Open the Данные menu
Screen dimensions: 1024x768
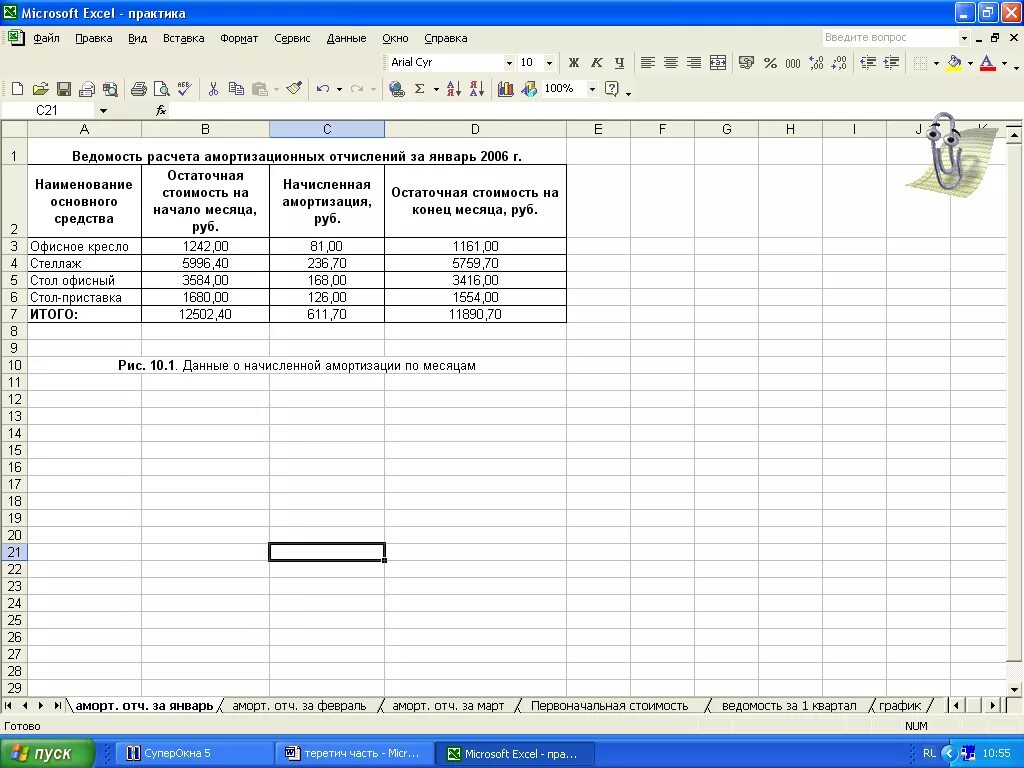[346, 38]
